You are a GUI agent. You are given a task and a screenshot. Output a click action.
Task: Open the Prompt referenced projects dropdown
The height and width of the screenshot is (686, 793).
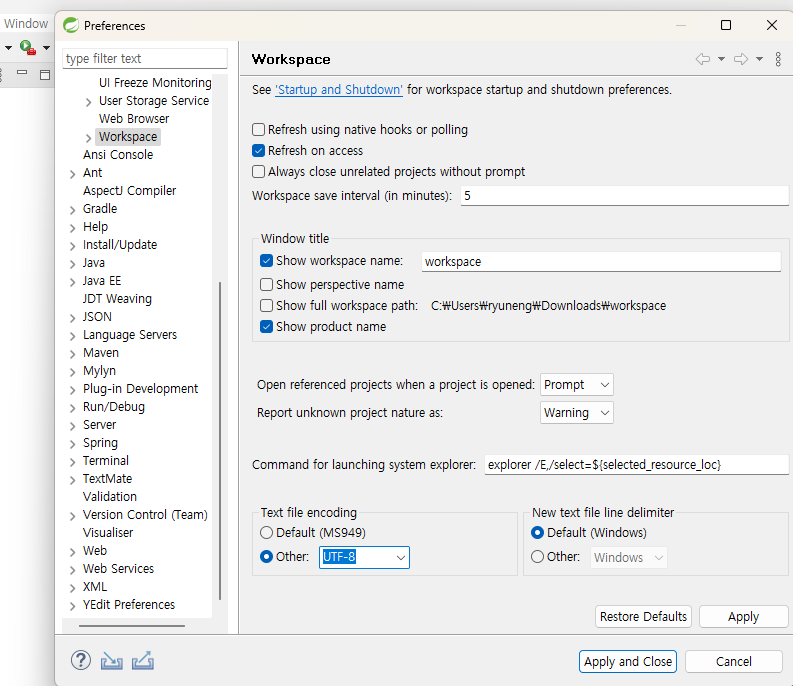(577, 384)
